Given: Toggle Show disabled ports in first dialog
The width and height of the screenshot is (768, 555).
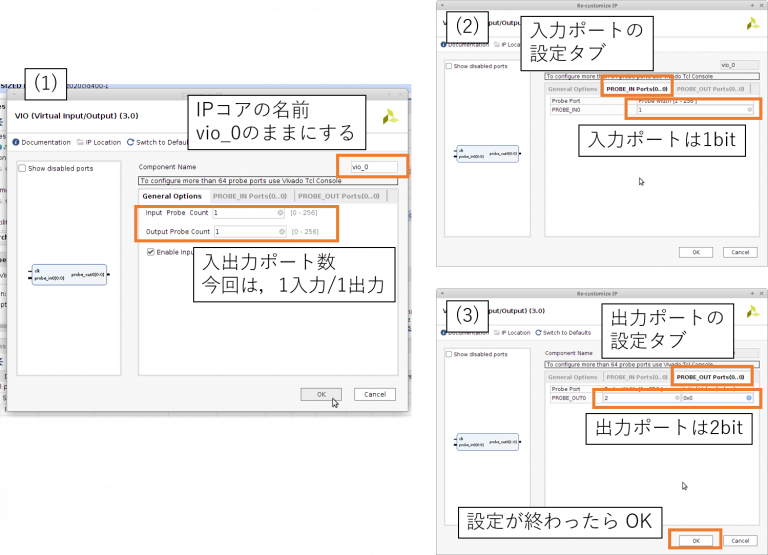Looking at the screenshot, I should click(x=23, y=169).
